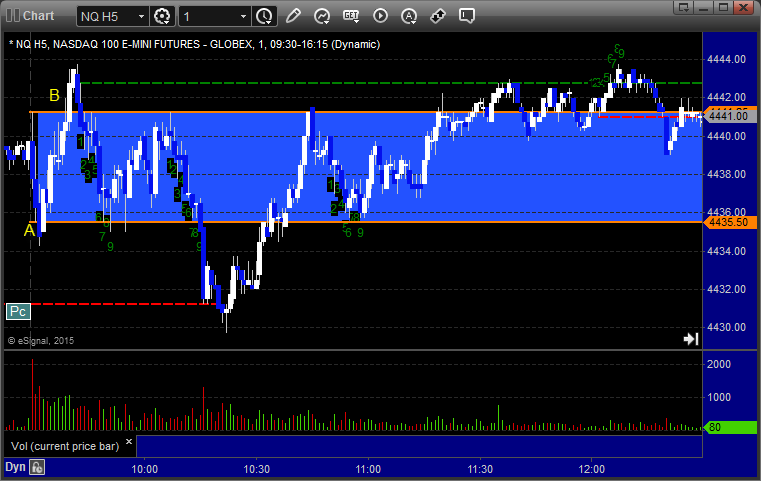Click the 2000 volume axis label

click(x=719, y=364)
